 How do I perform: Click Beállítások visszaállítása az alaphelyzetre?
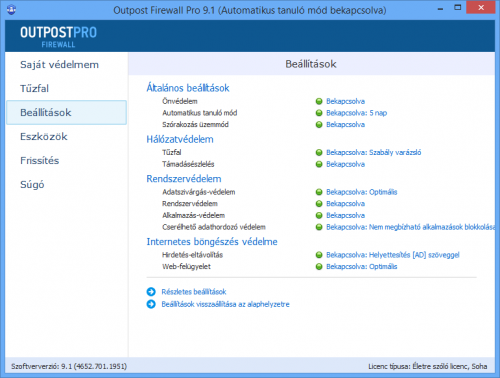225,304
